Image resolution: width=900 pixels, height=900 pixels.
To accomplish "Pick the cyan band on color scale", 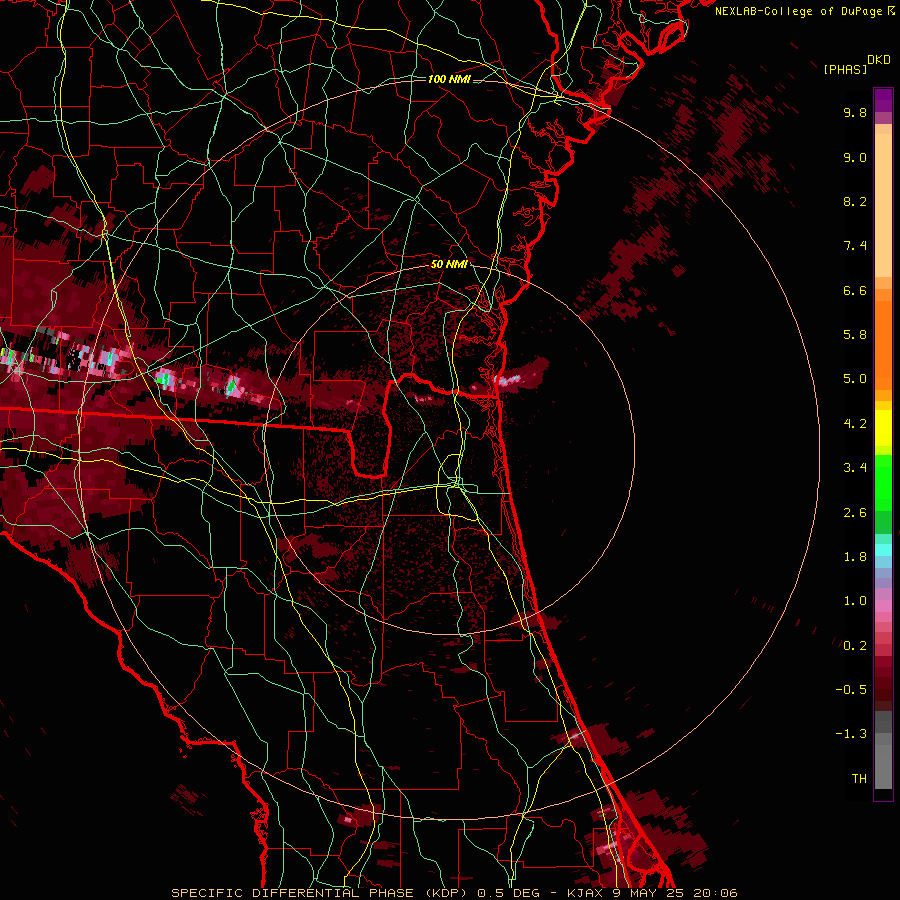I will 883,549.
